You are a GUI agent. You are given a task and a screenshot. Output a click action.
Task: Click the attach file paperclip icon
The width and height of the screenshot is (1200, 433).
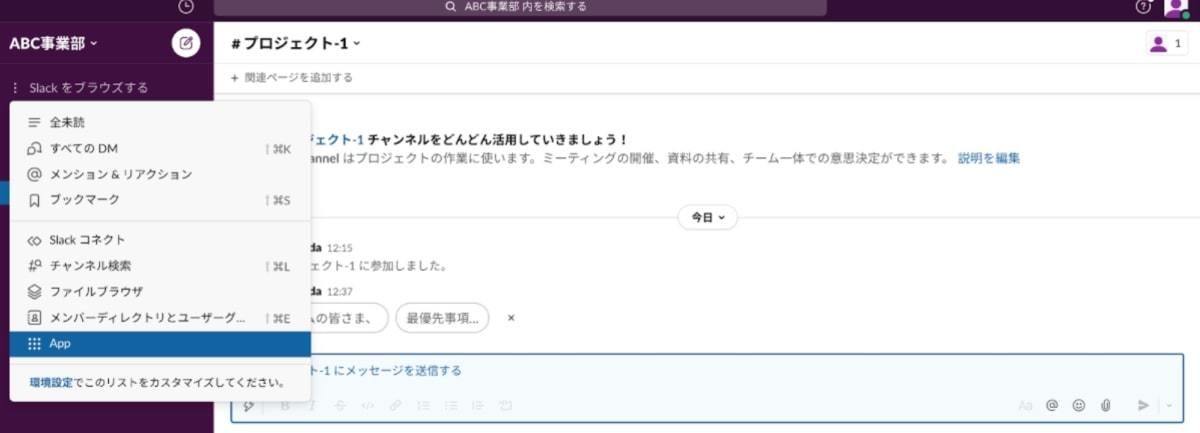click(x=1106, y=406)
